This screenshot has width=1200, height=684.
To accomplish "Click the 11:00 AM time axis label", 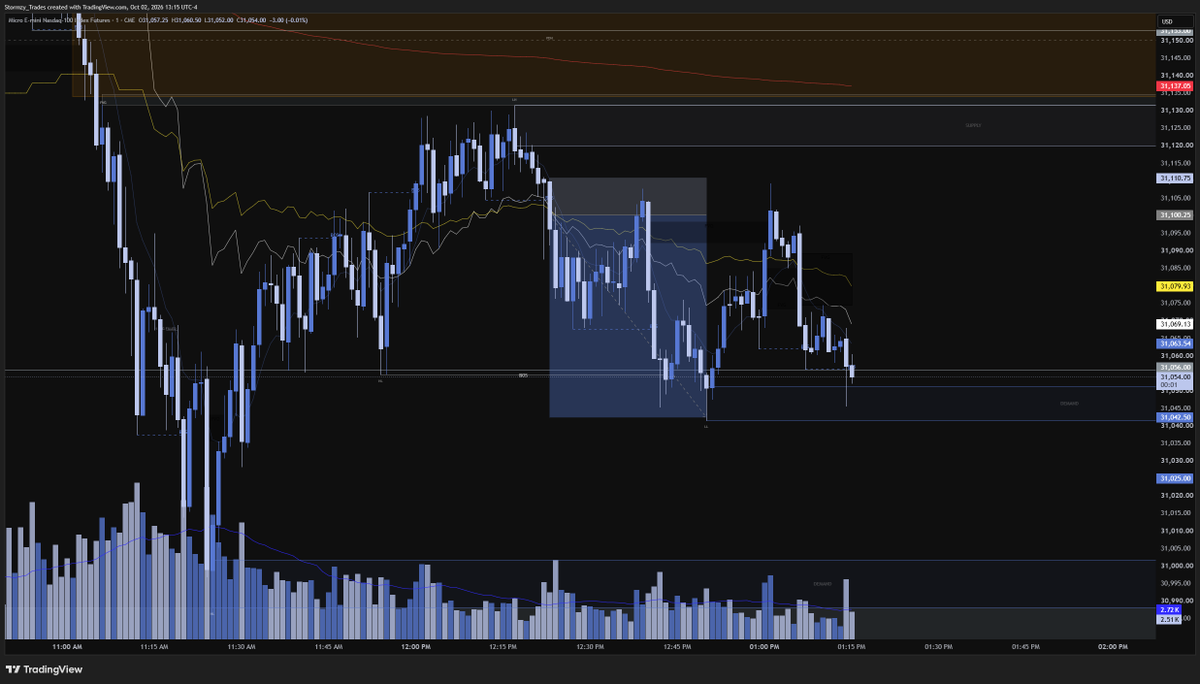I will pos(67,647).
